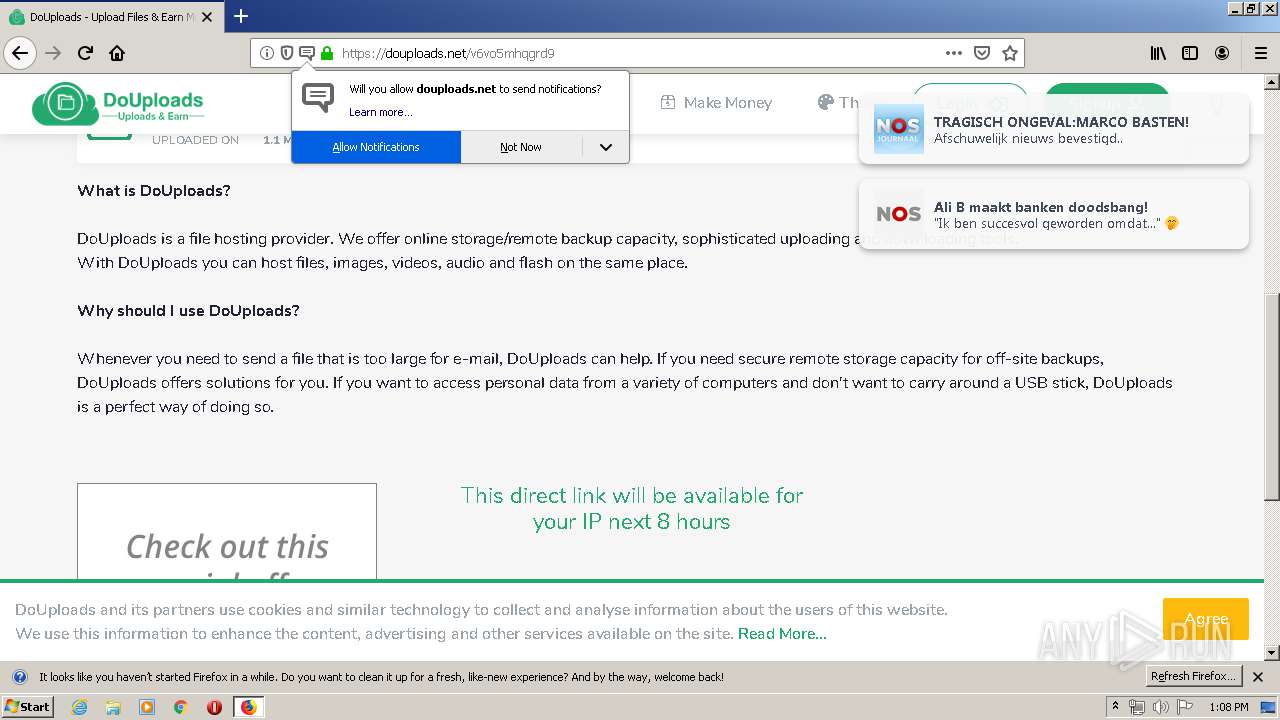
Task: Launch Chrome from the taskbar
Action: coord(180,707)
